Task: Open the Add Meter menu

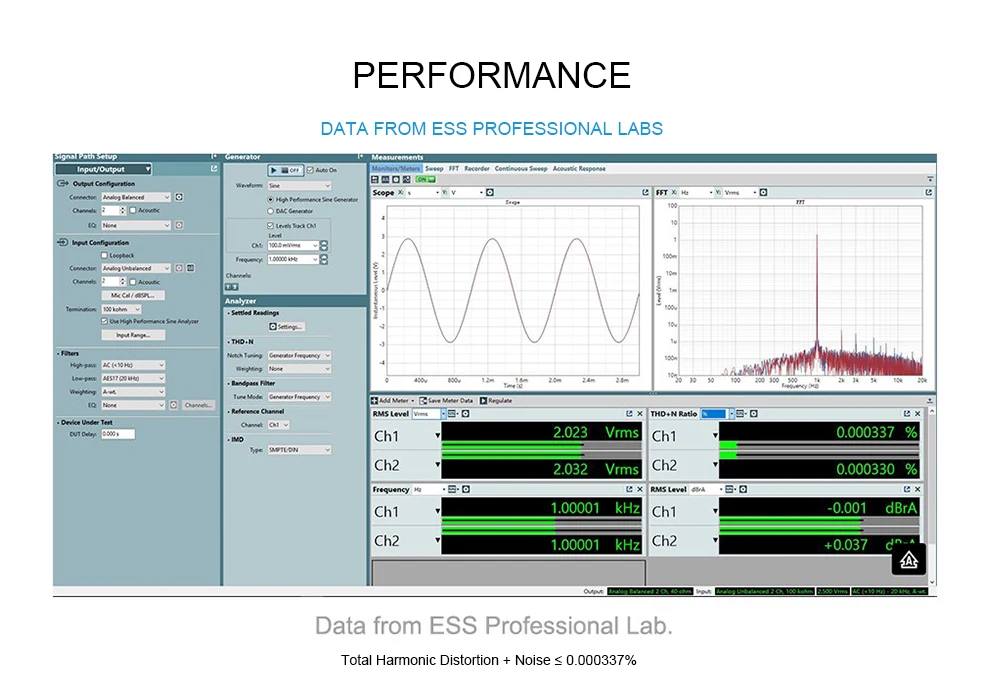Action: click(x=393, y=400)
